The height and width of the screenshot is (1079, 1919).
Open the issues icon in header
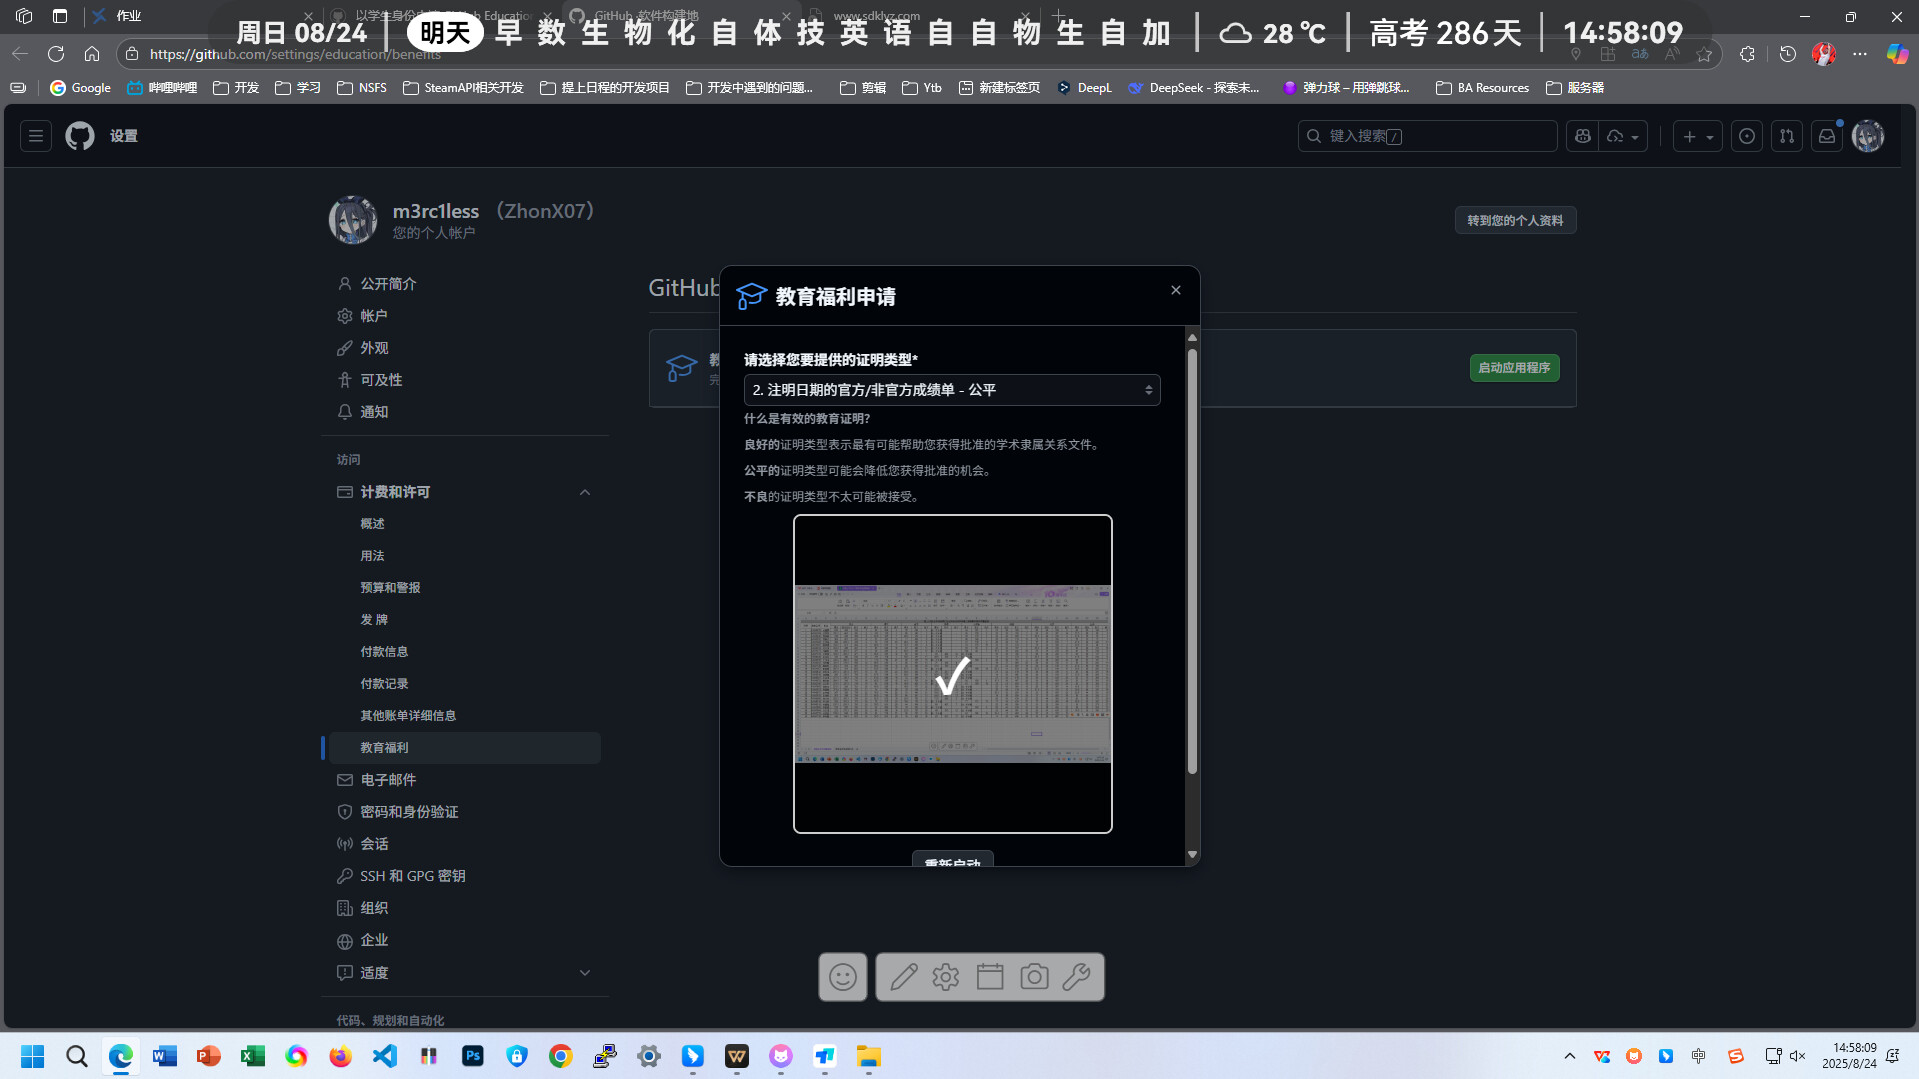click(1746, 136)
